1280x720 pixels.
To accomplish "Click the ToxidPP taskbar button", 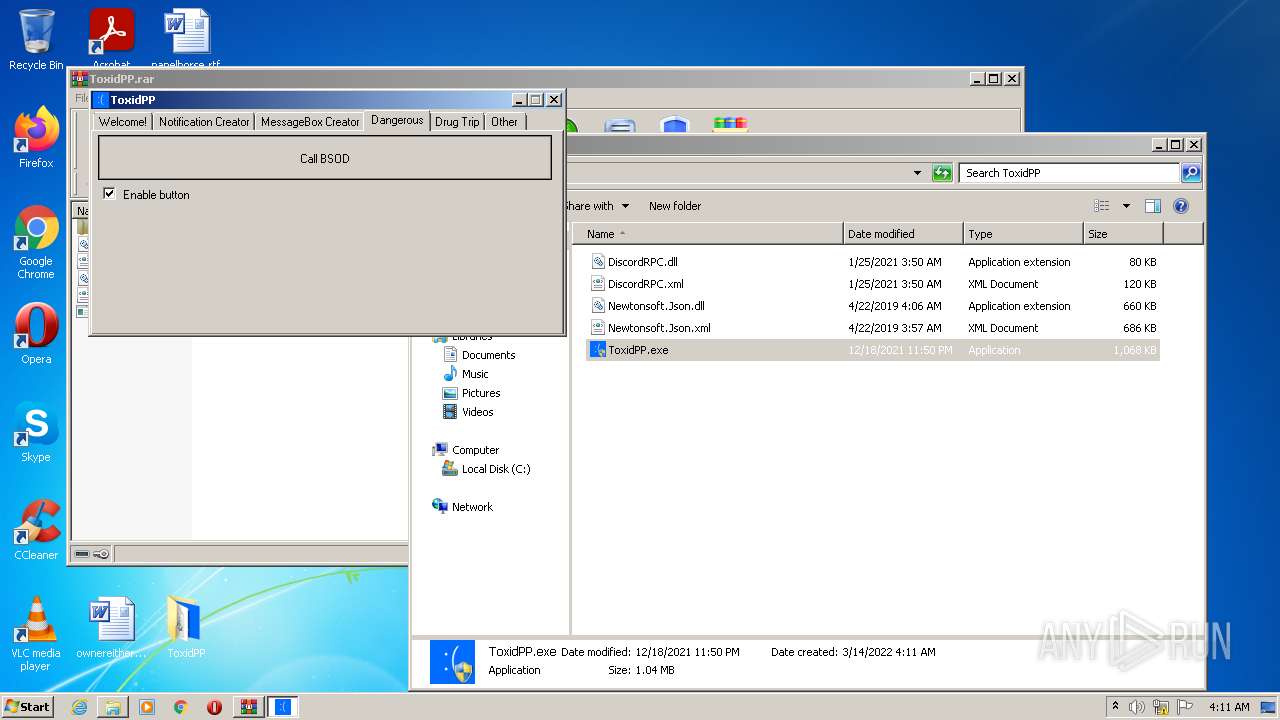I will 283,707.
